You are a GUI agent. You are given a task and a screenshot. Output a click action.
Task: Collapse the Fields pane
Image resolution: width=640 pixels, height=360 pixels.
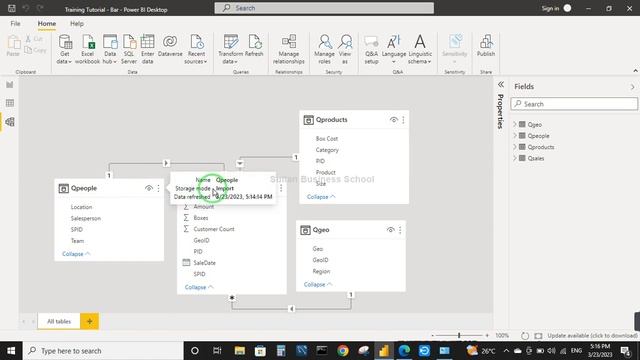click(x=632, y=87)
